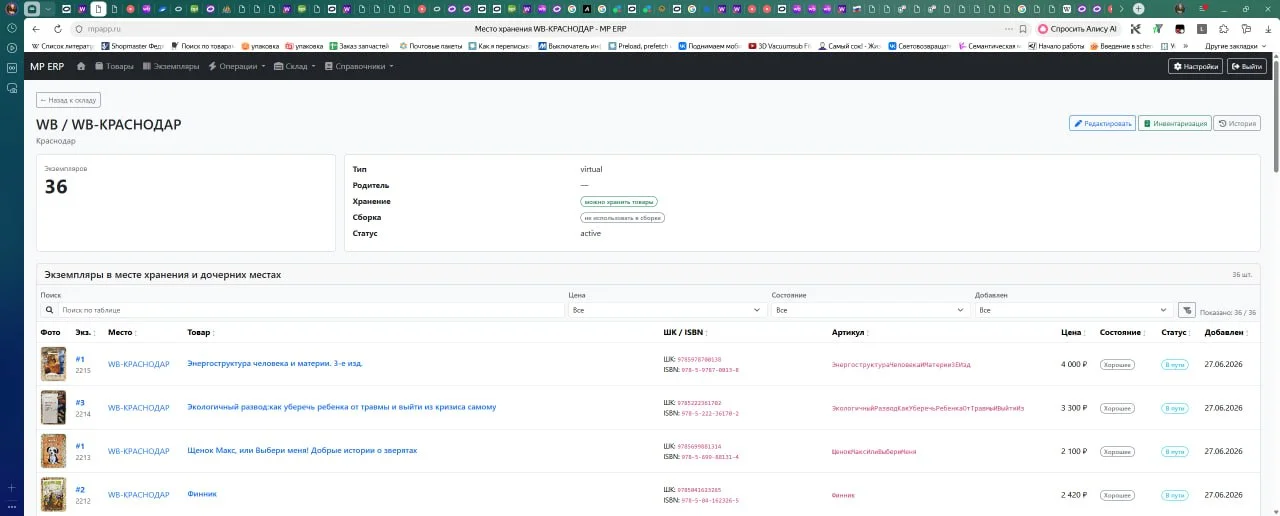
Task: Open WB-КРАСНОДАР link in Щенок Макс row
Action: (x=139, y=451)
